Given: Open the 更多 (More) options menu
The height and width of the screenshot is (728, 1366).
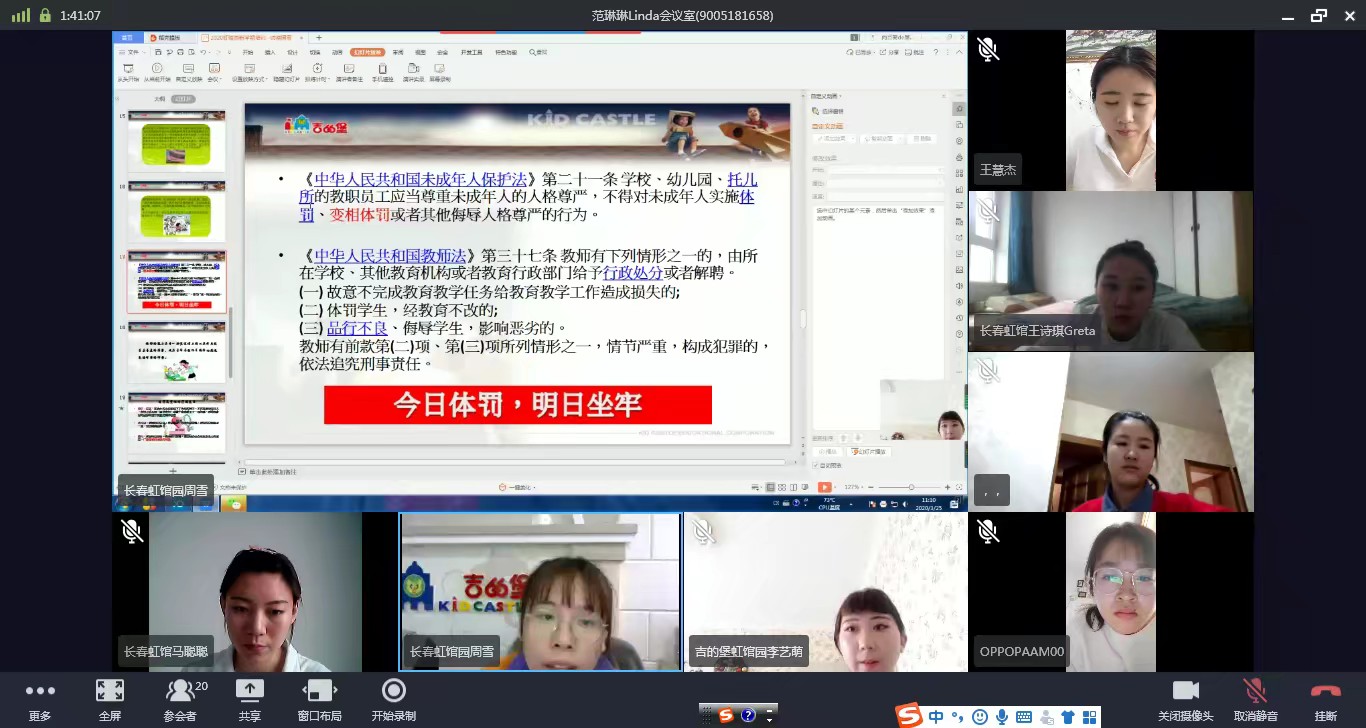Looking at the screenshot, I should tap(40, 699).
